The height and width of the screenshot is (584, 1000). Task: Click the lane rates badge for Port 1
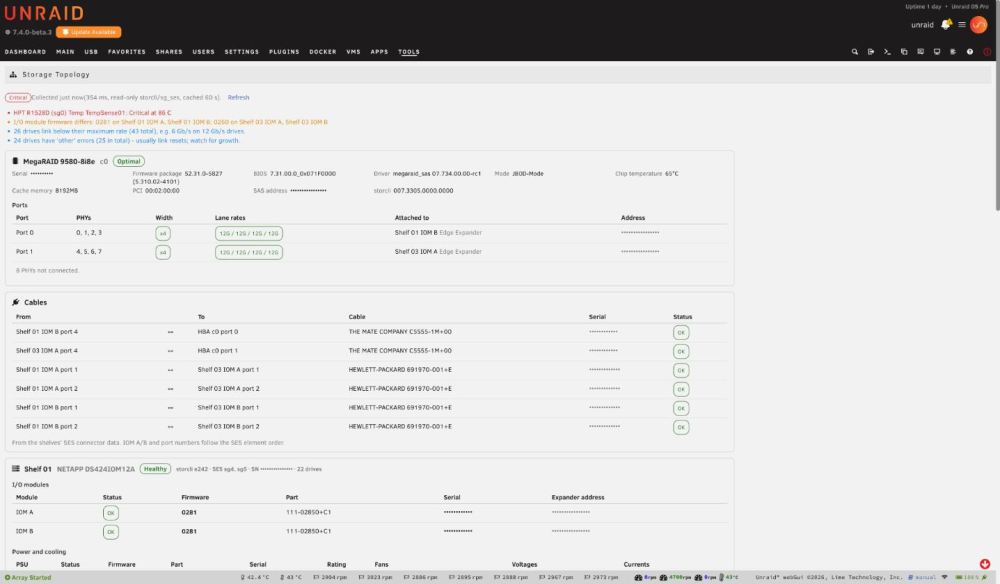pos(249,252)
